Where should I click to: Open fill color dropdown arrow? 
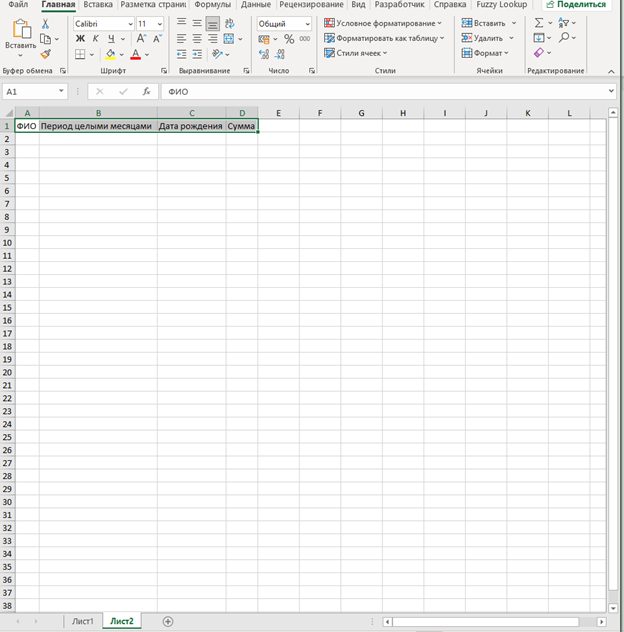click(x=122, y=54)
